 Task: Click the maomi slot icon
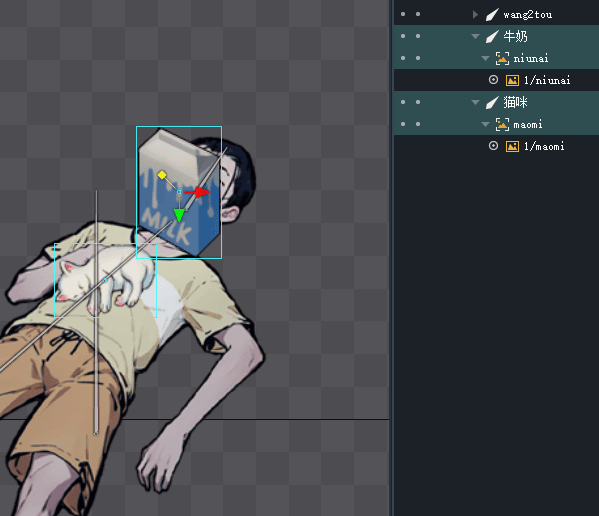pos(502,125)
